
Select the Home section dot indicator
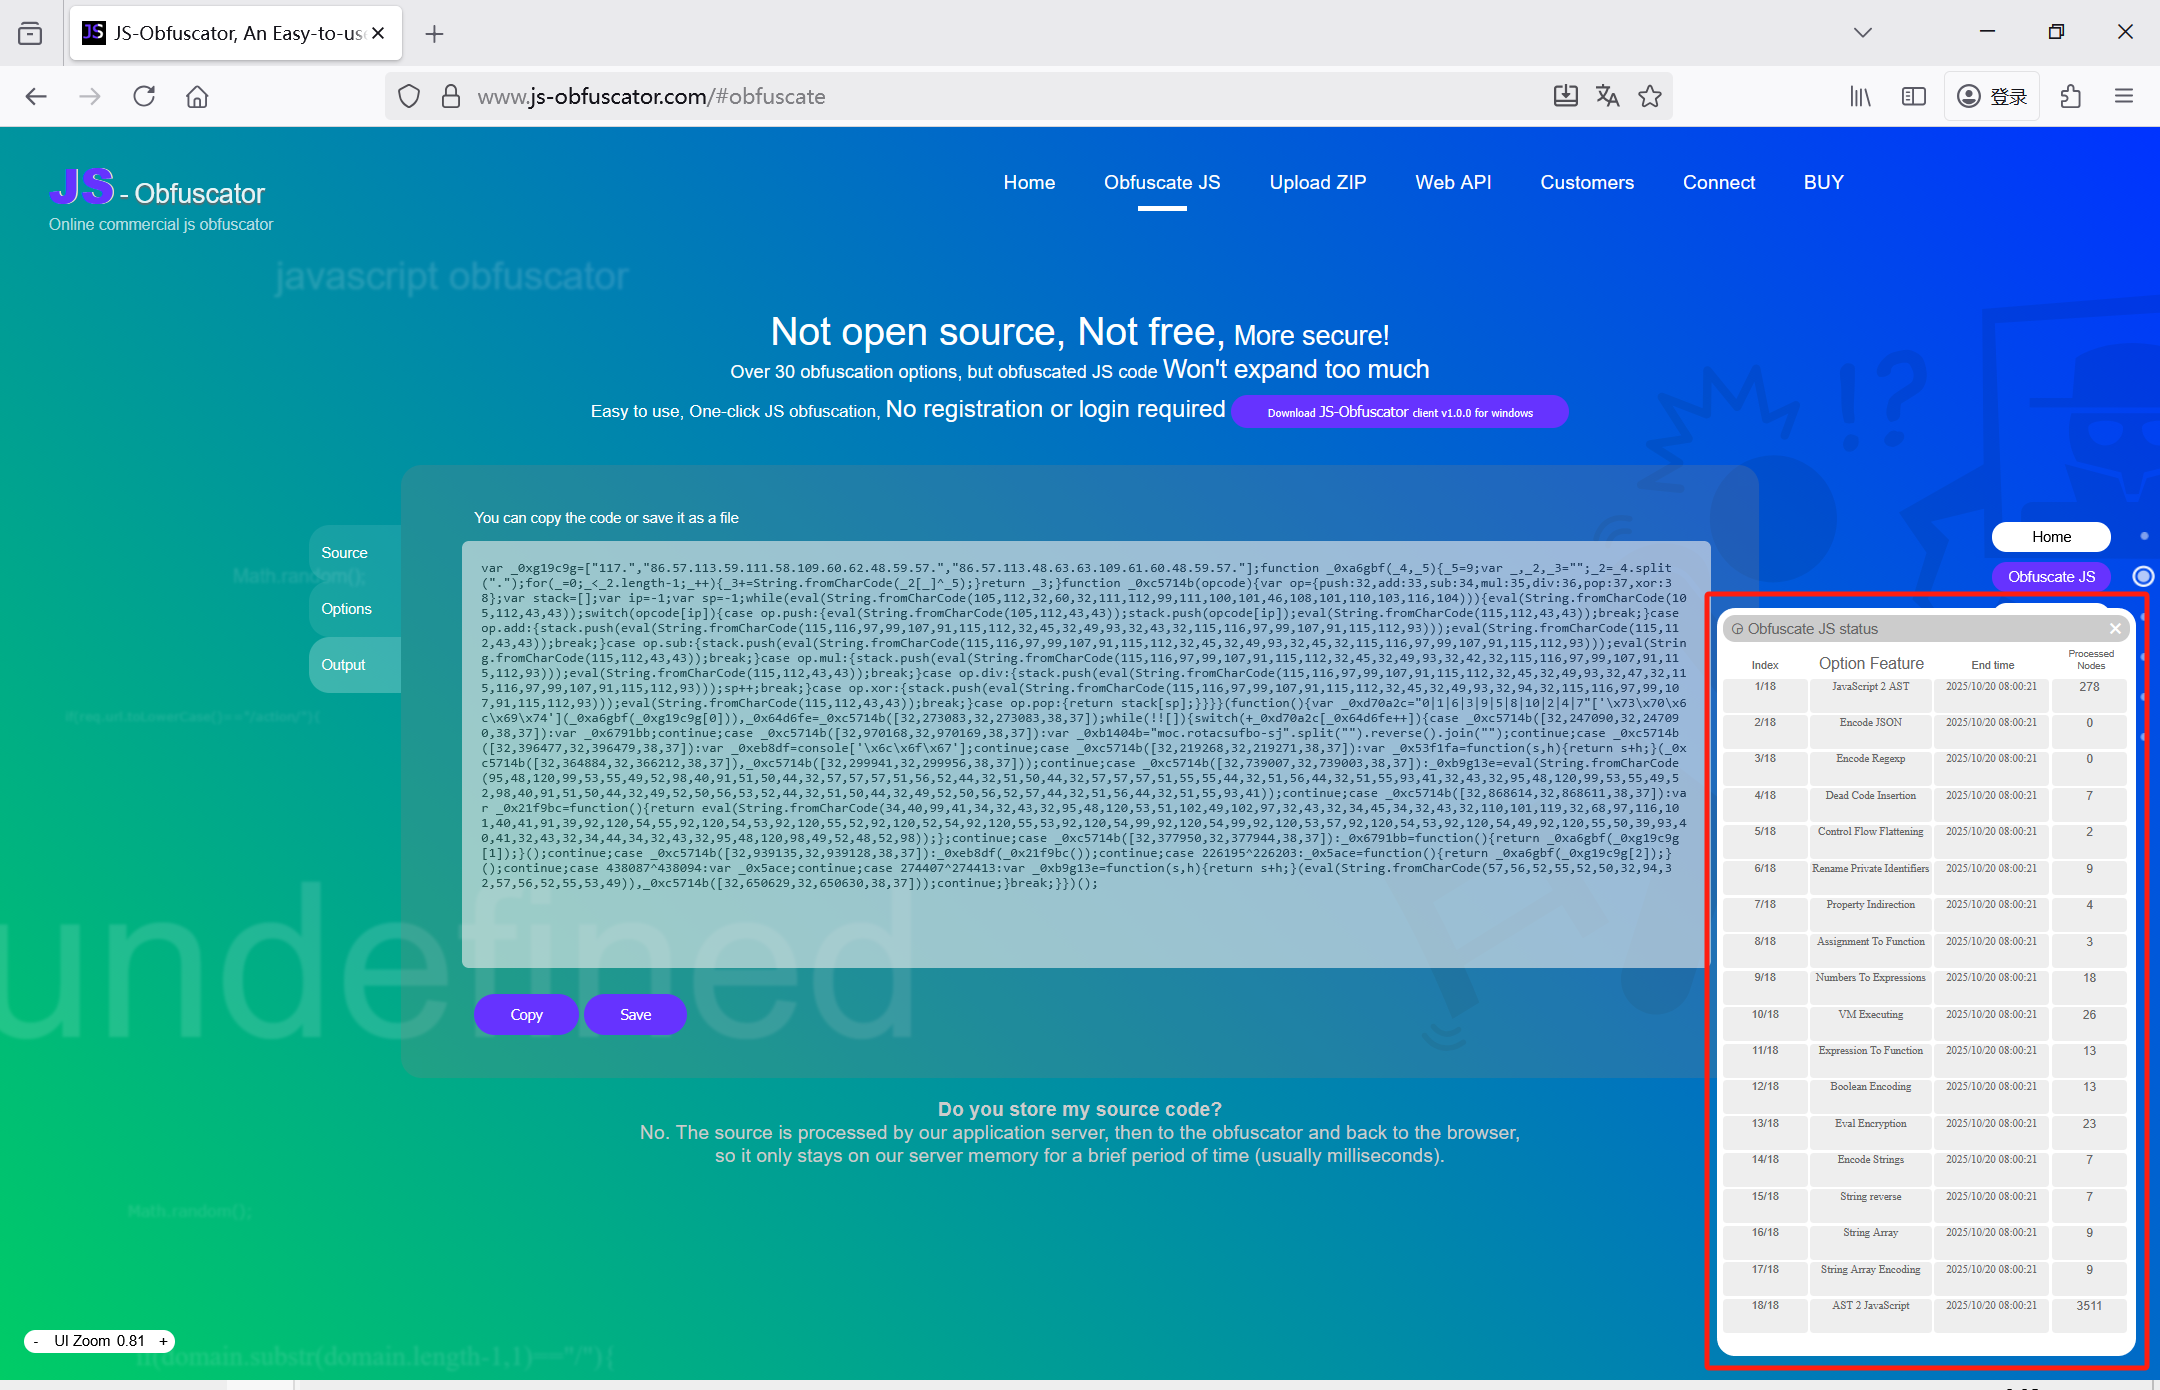[2144, 537]
